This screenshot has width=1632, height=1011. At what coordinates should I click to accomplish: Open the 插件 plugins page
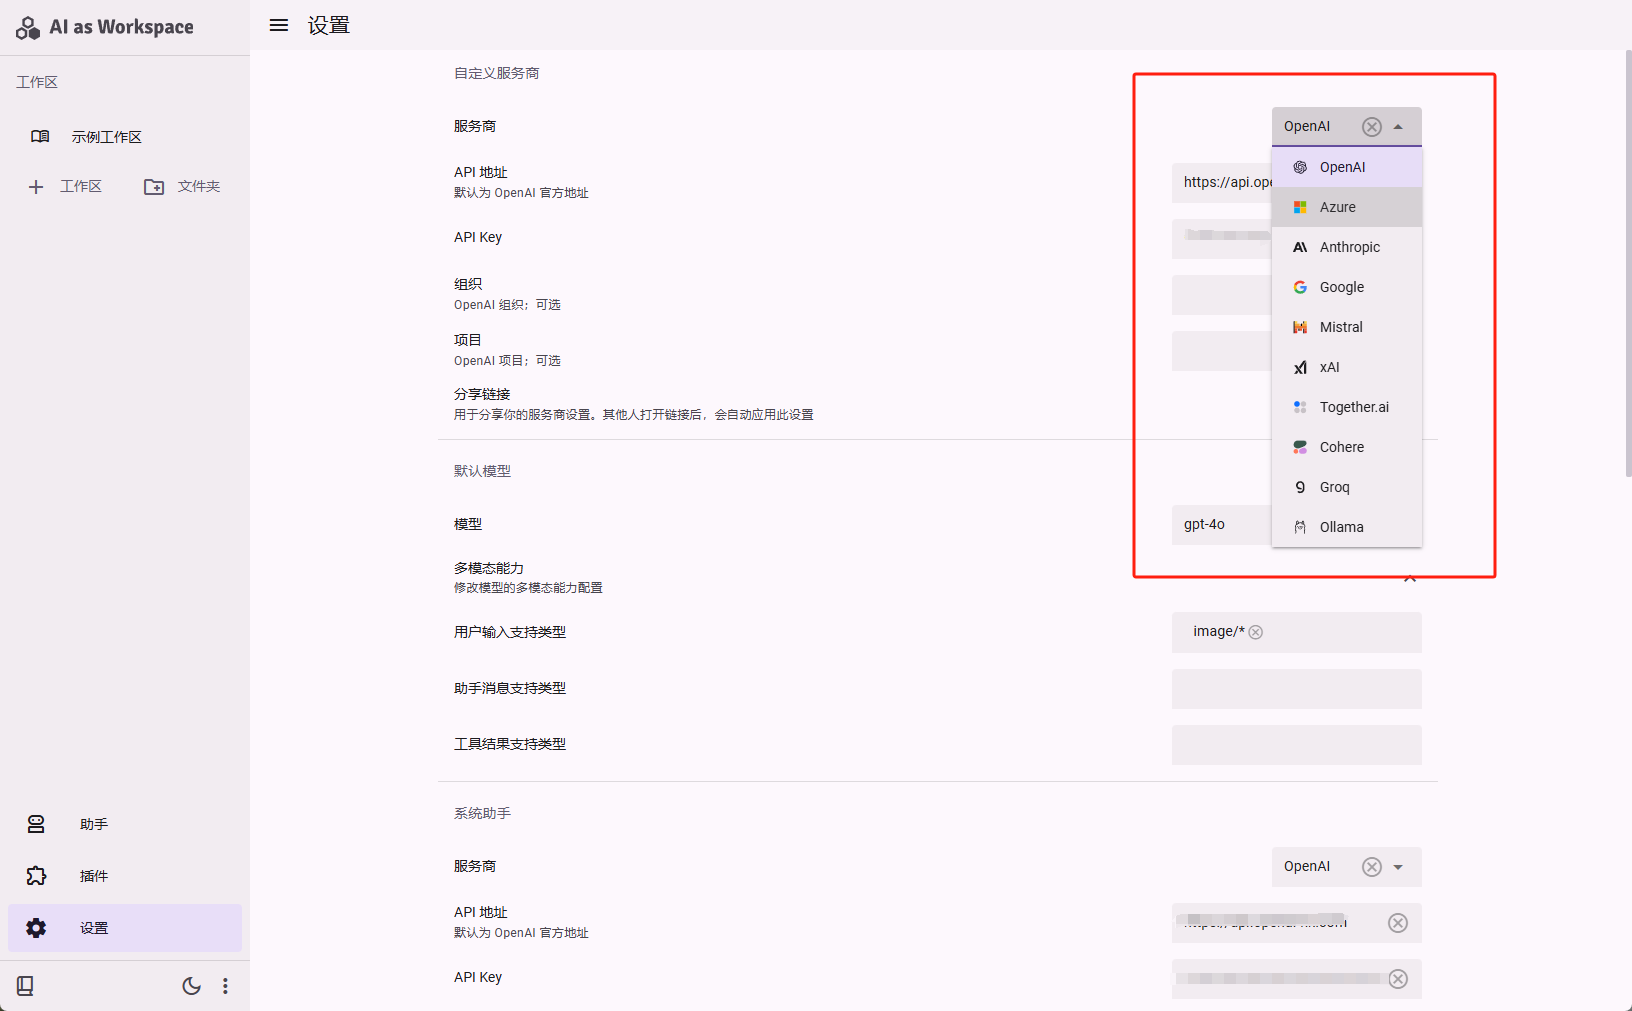(125, 876)
